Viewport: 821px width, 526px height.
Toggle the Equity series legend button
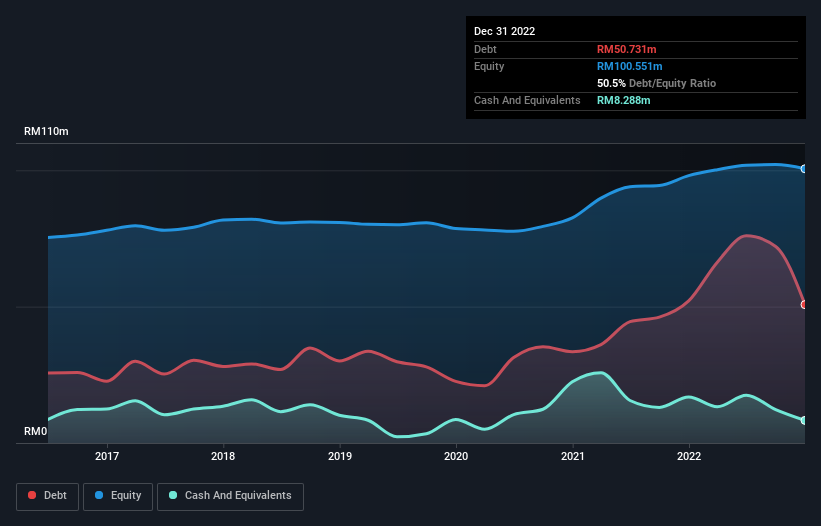(x=118, y=496)
